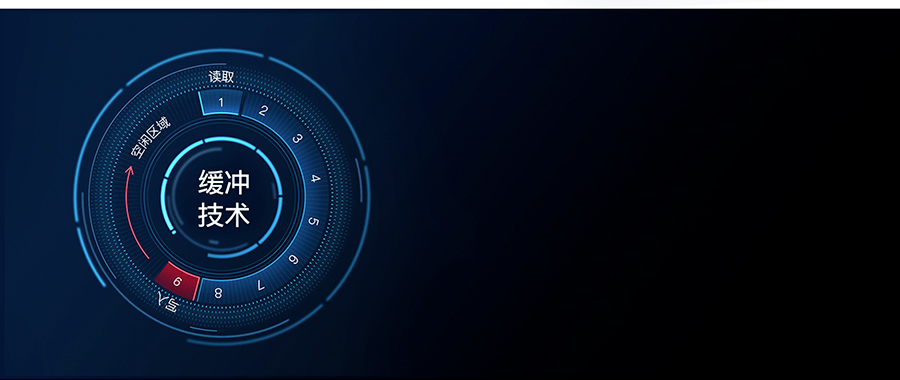Click the upside-down segment number 6
Viewport: 900px width, 380px height.
(293, 260)
